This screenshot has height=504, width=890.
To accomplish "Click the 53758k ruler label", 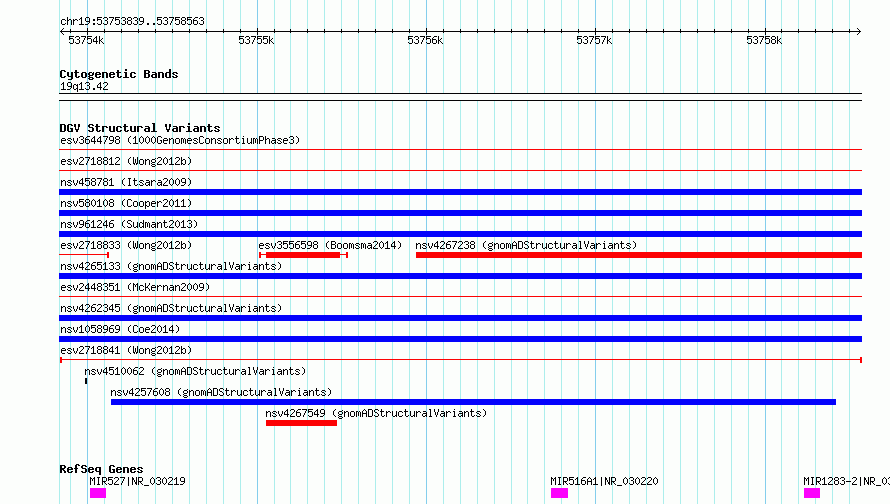I will [x=764, y=40].
